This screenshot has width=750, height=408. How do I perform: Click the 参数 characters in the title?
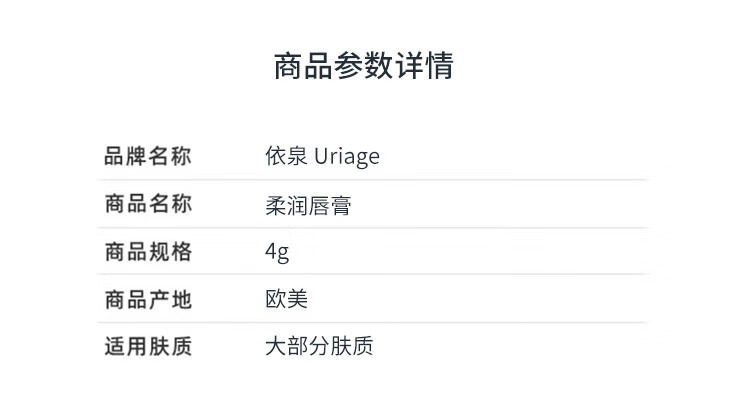(x=364, y=66)
